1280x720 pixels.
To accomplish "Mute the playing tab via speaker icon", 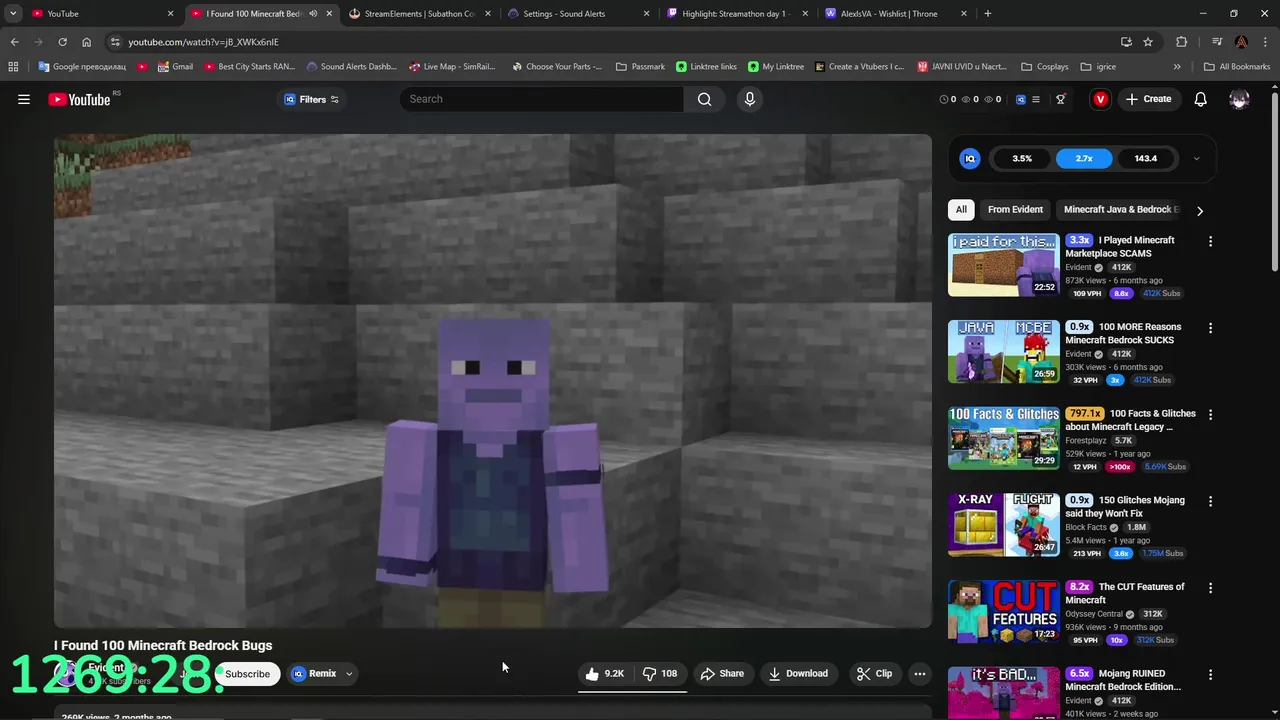I will click(313, 14).
